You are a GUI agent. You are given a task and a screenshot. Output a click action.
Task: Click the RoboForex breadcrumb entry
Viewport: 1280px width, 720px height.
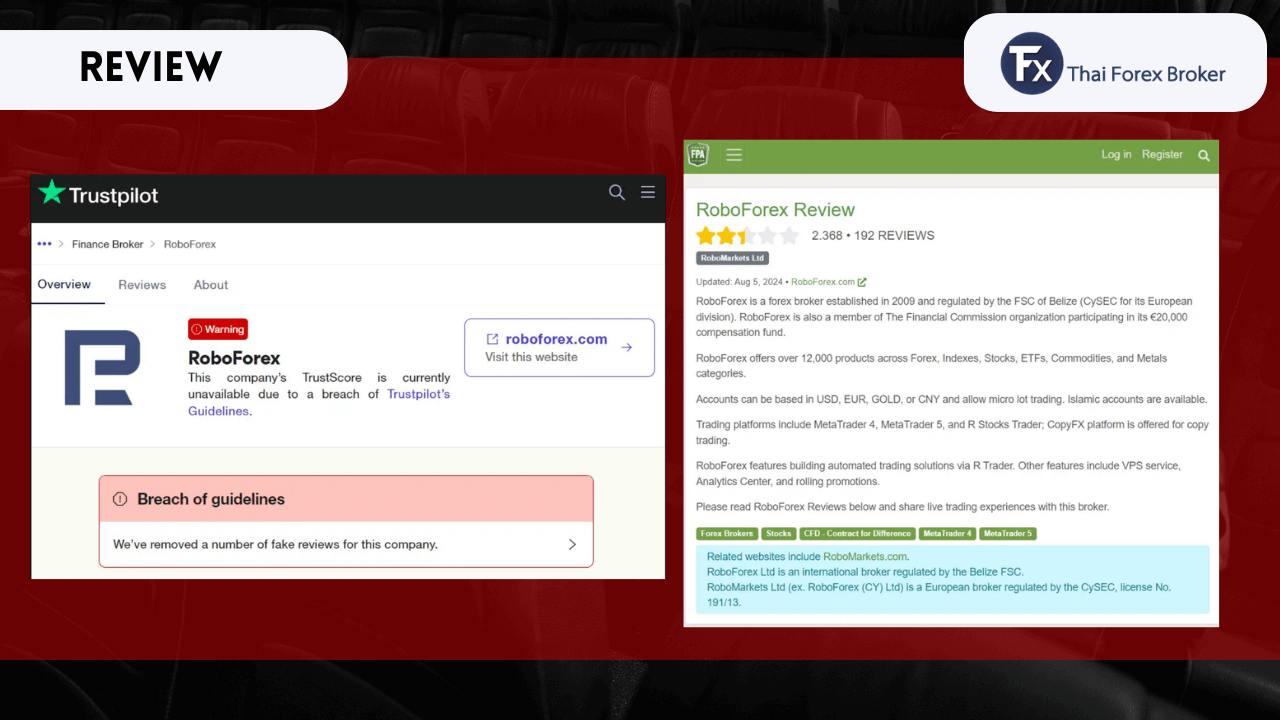[x=190, y=244]
